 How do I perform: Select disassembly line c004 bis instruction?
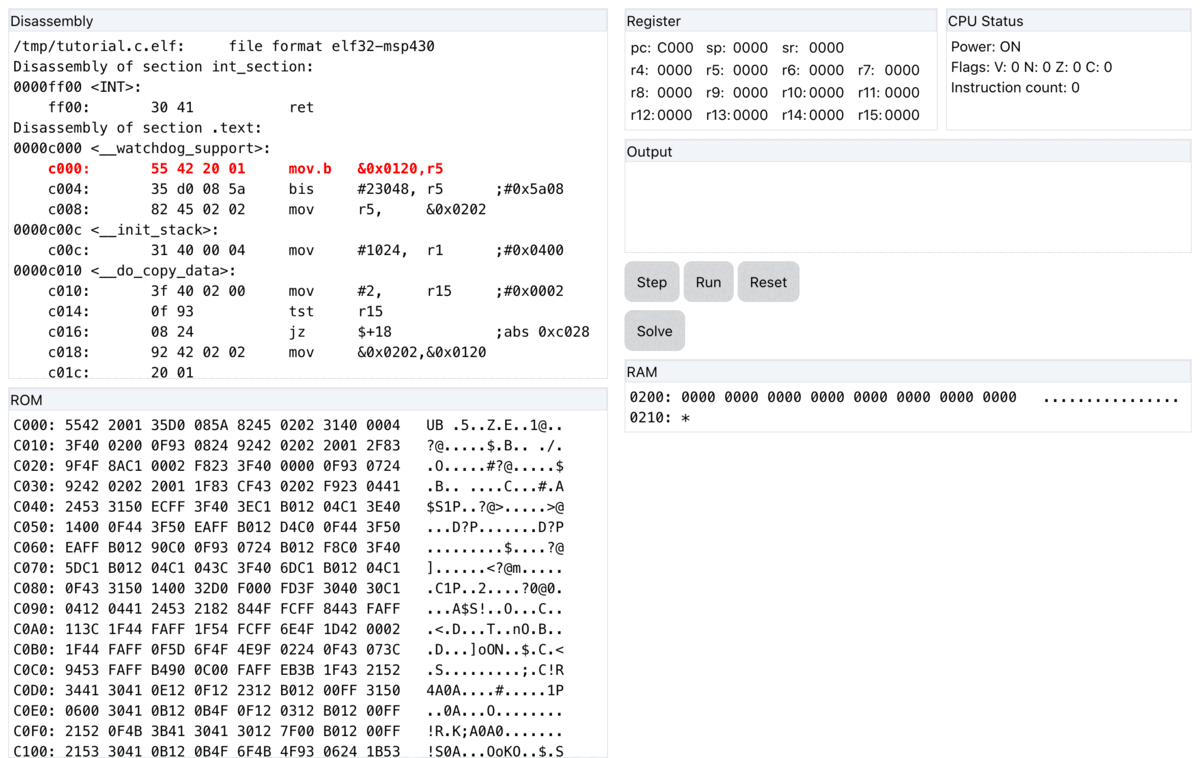click(305, 189)
